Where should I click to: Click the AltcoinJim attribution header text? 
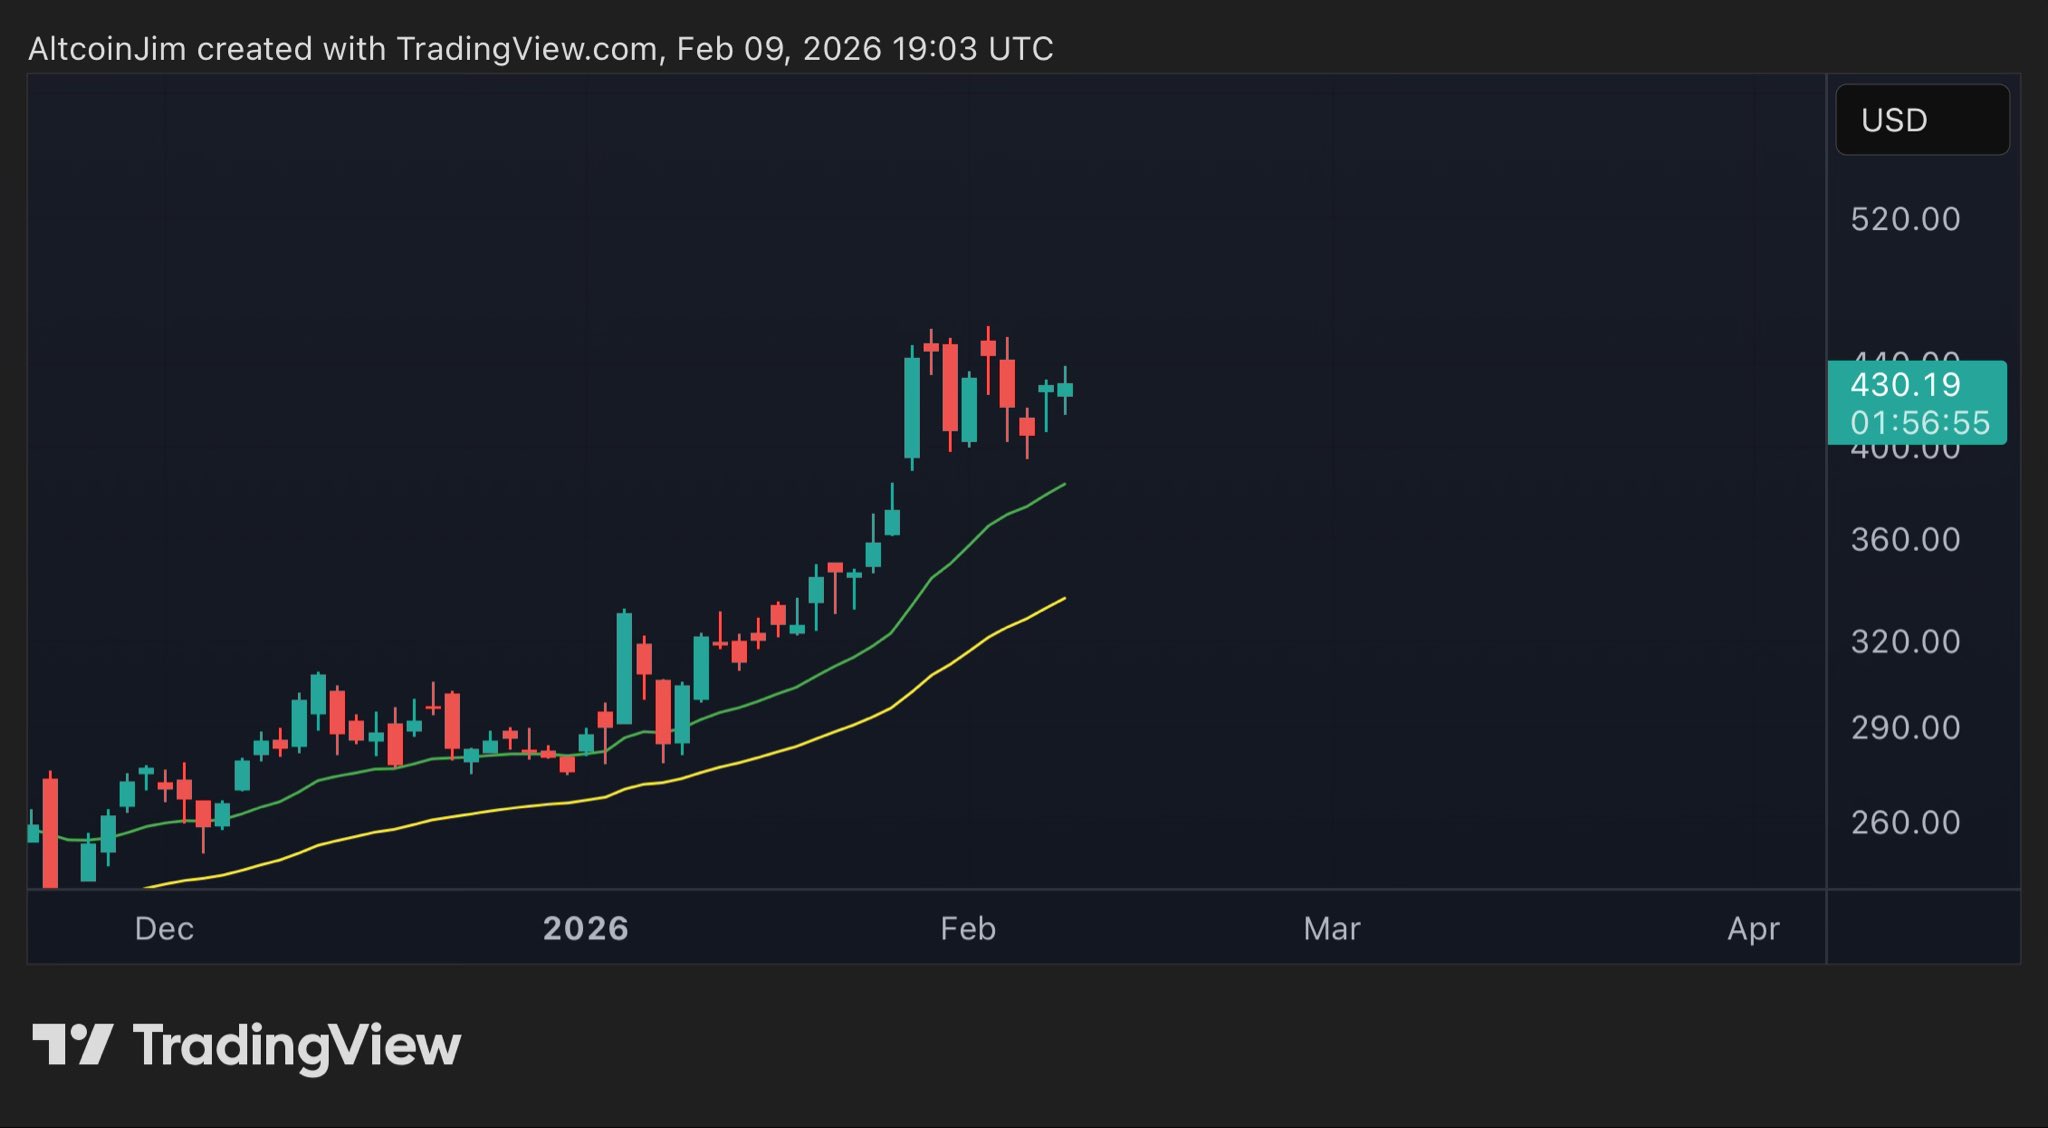coord(540,48)
